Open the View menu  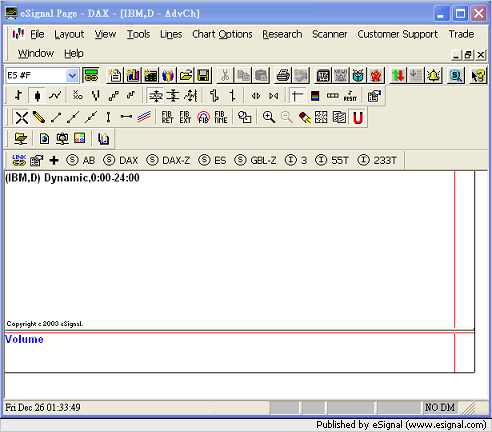click(105, 34)
